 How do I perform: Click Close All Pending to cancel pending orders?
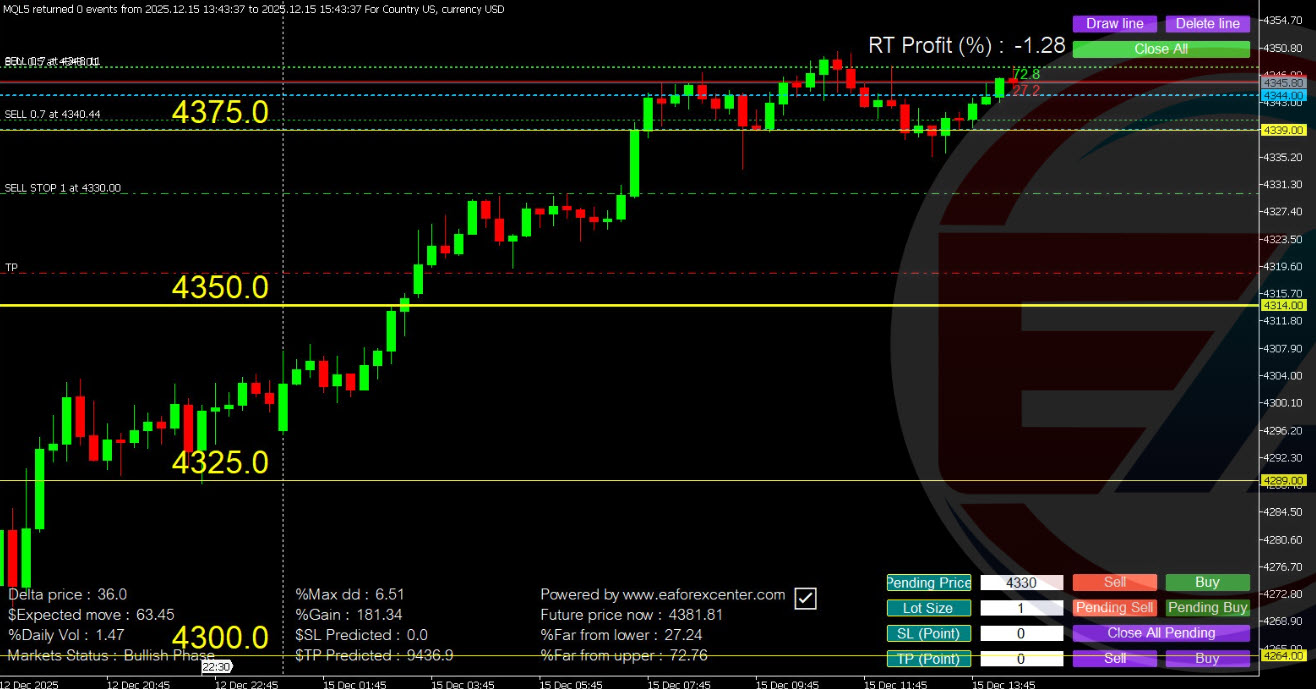point(1160,633)
